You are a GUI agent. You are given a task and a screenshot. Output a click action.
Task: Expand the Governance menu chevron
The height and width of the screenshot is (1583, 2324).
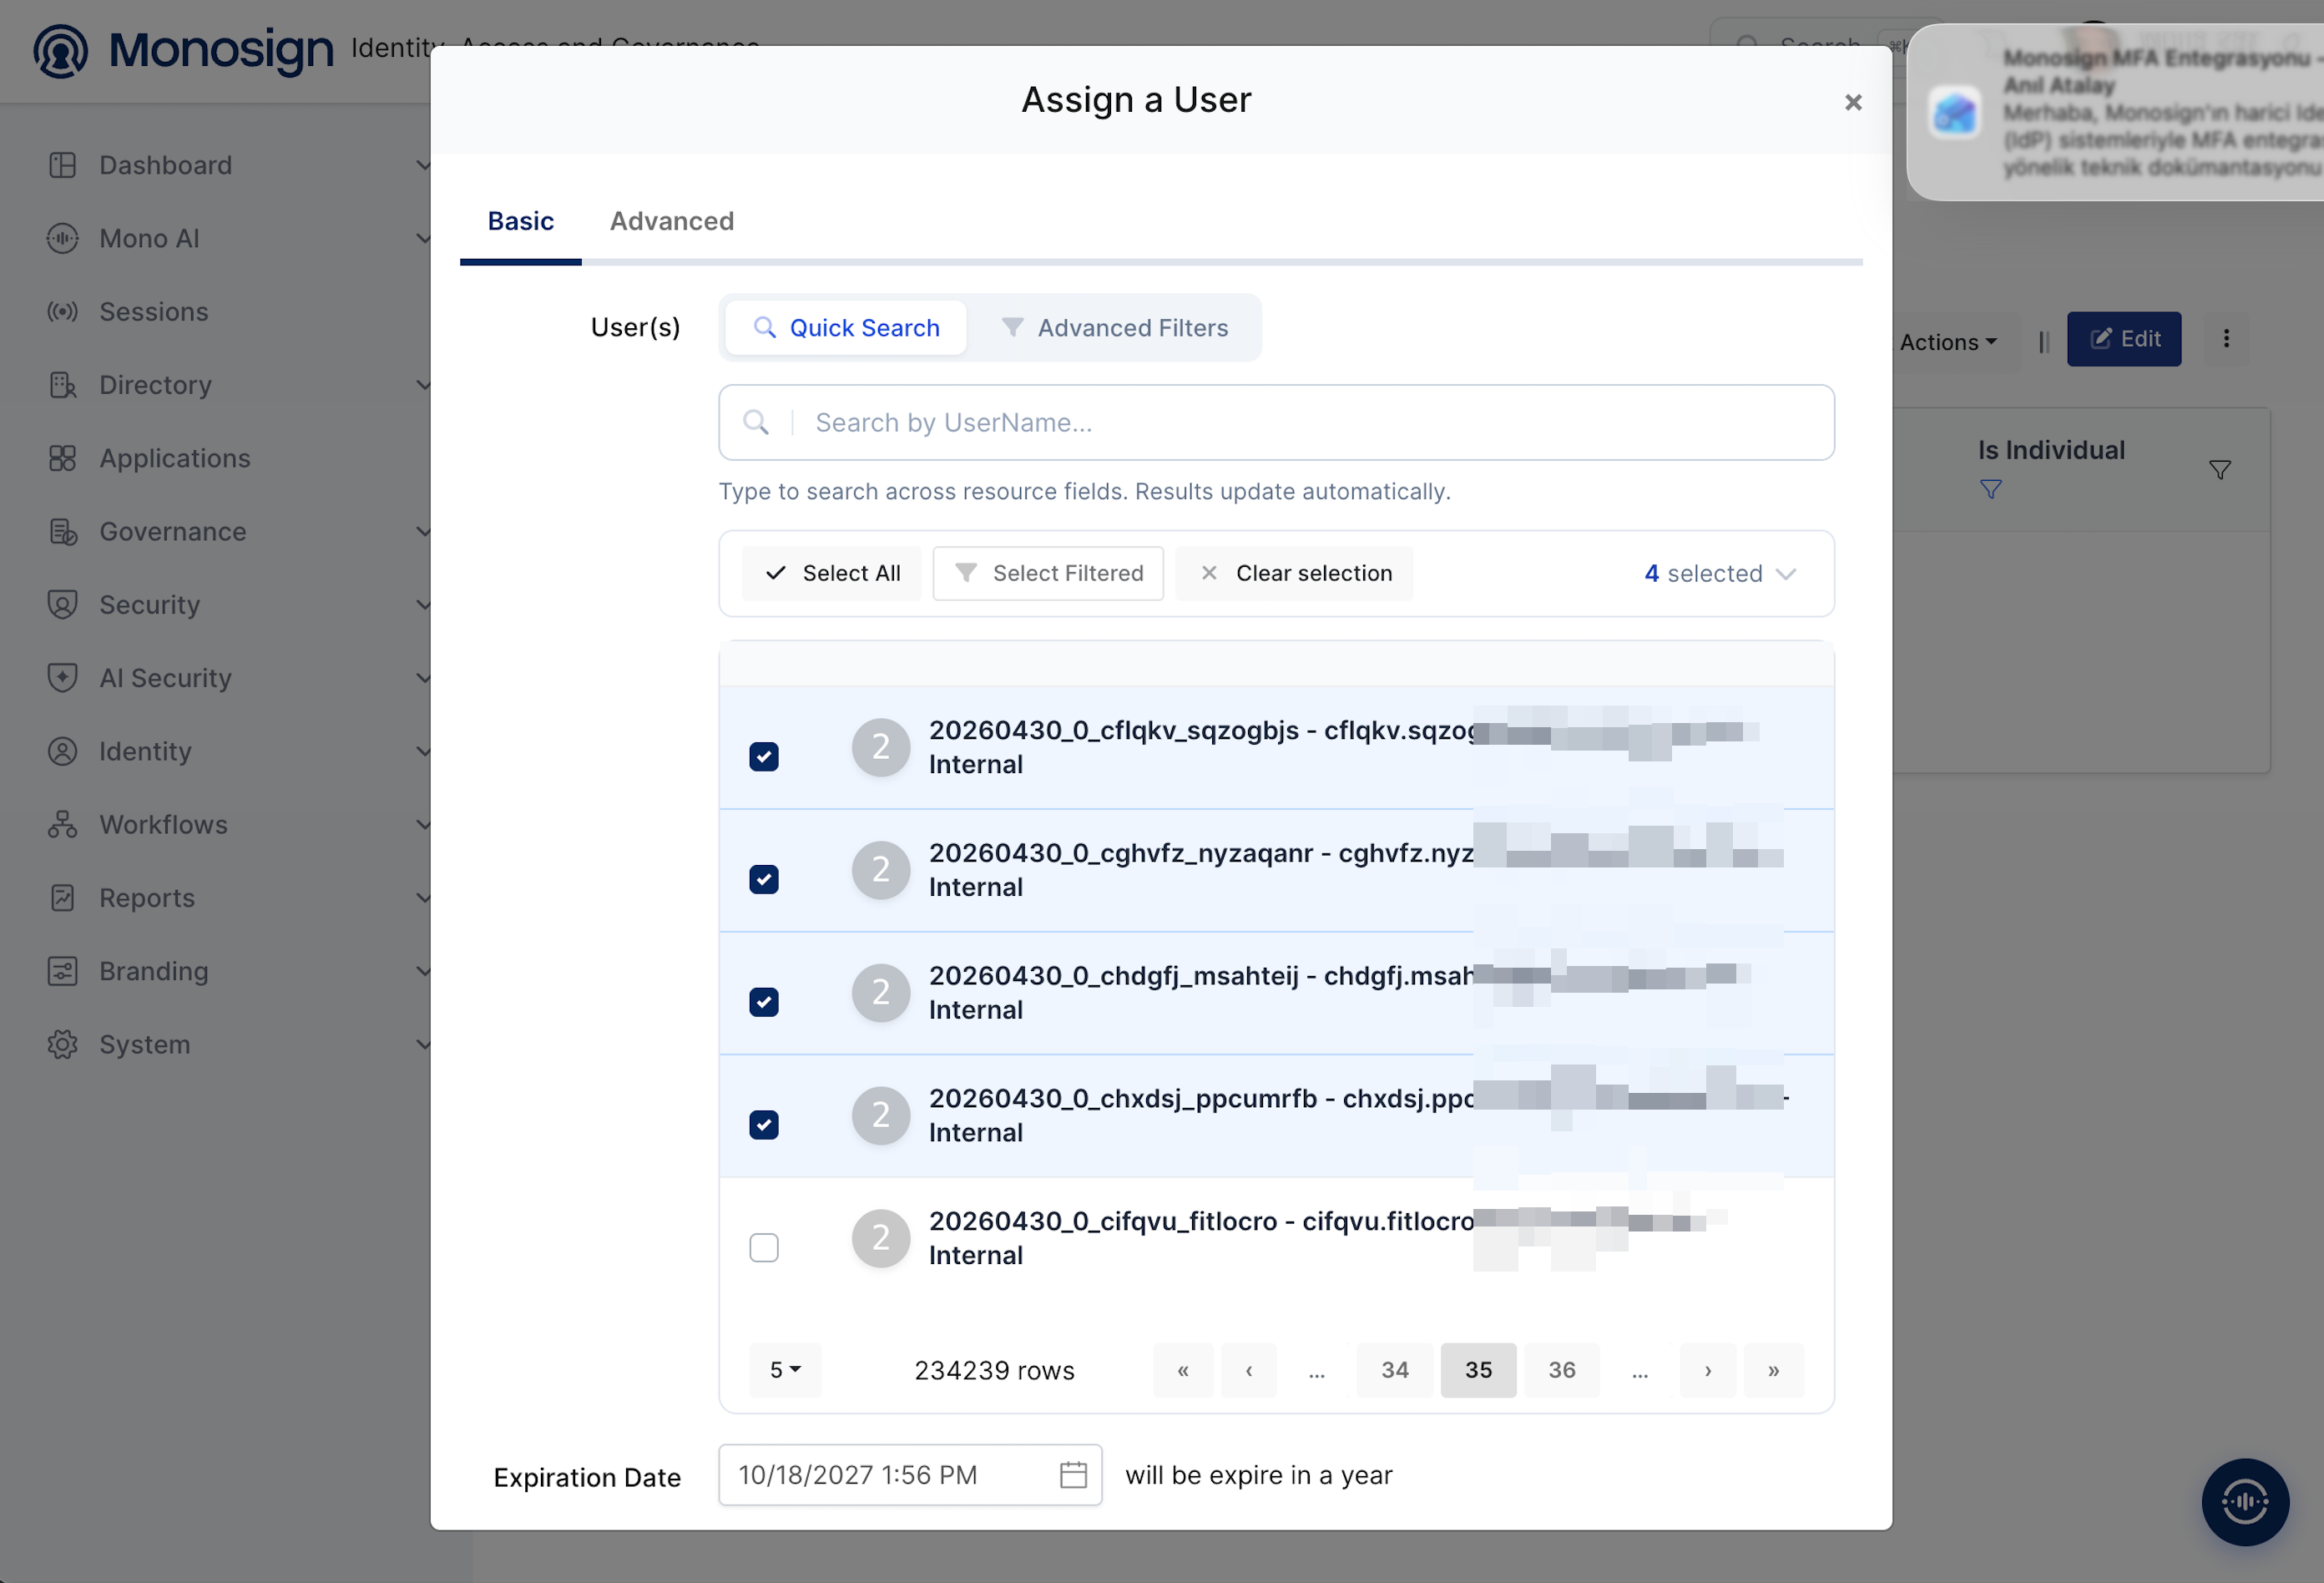pyautogui.click(x=423, y=531)
